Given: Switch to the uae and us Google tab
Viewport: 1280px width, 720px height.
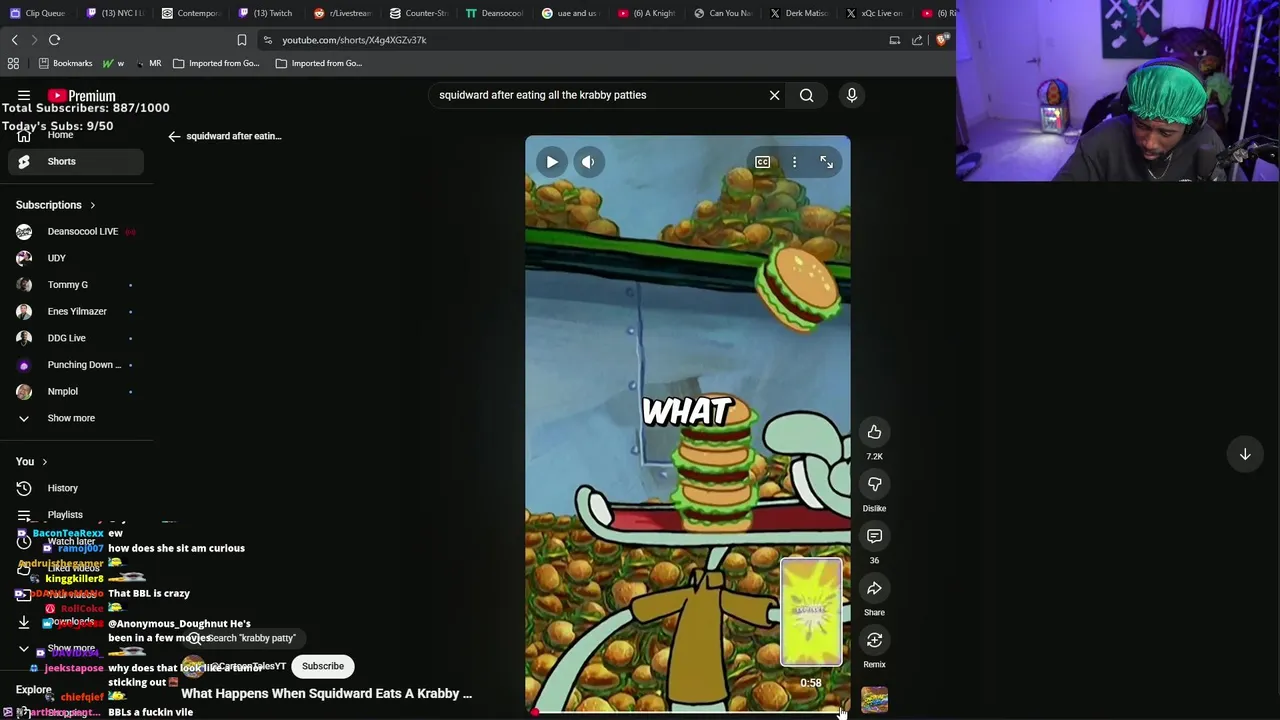Looking at the screenshot, I should 570,13.
